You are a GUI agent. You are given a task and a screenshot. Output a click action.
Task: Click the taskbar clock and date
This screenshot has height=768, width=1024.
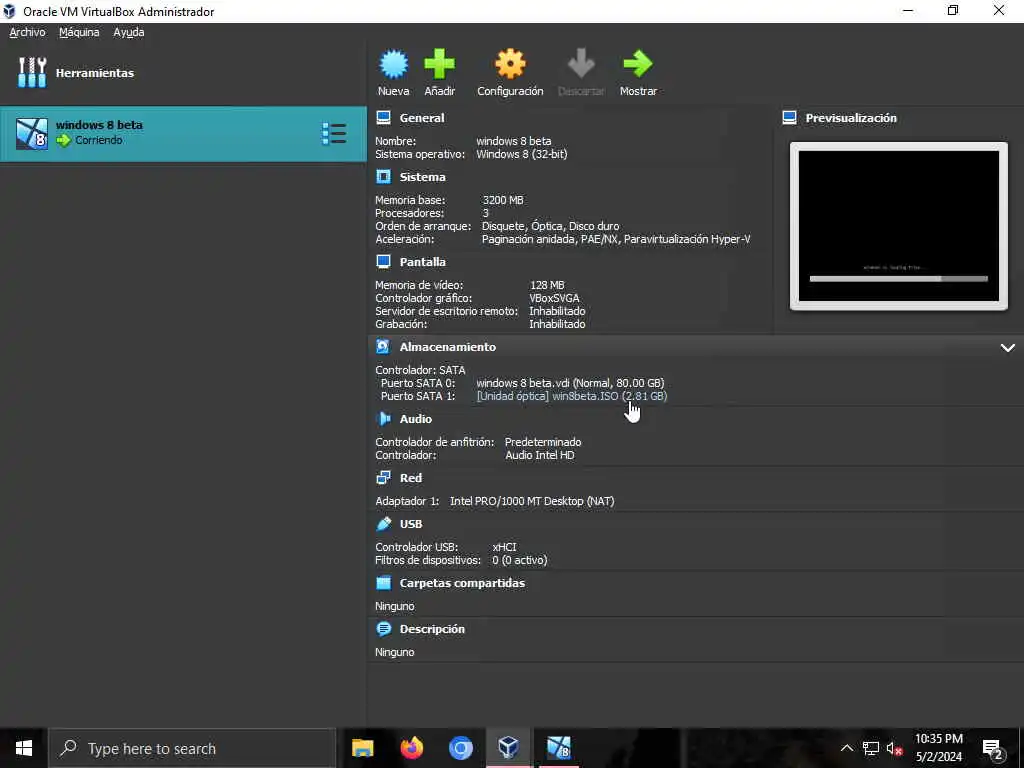pyautogui.click(x=938, y=748)
